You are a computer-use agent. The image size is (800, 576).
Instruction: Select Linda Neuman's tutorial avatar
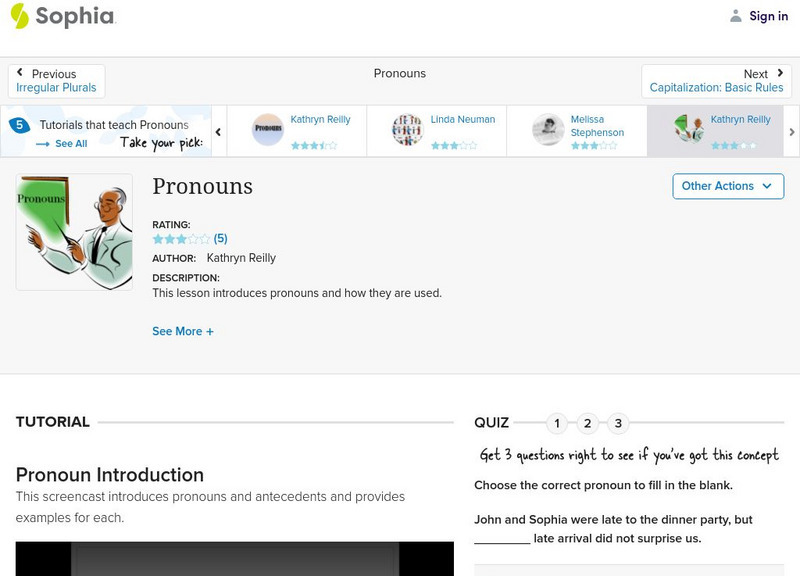407,130
